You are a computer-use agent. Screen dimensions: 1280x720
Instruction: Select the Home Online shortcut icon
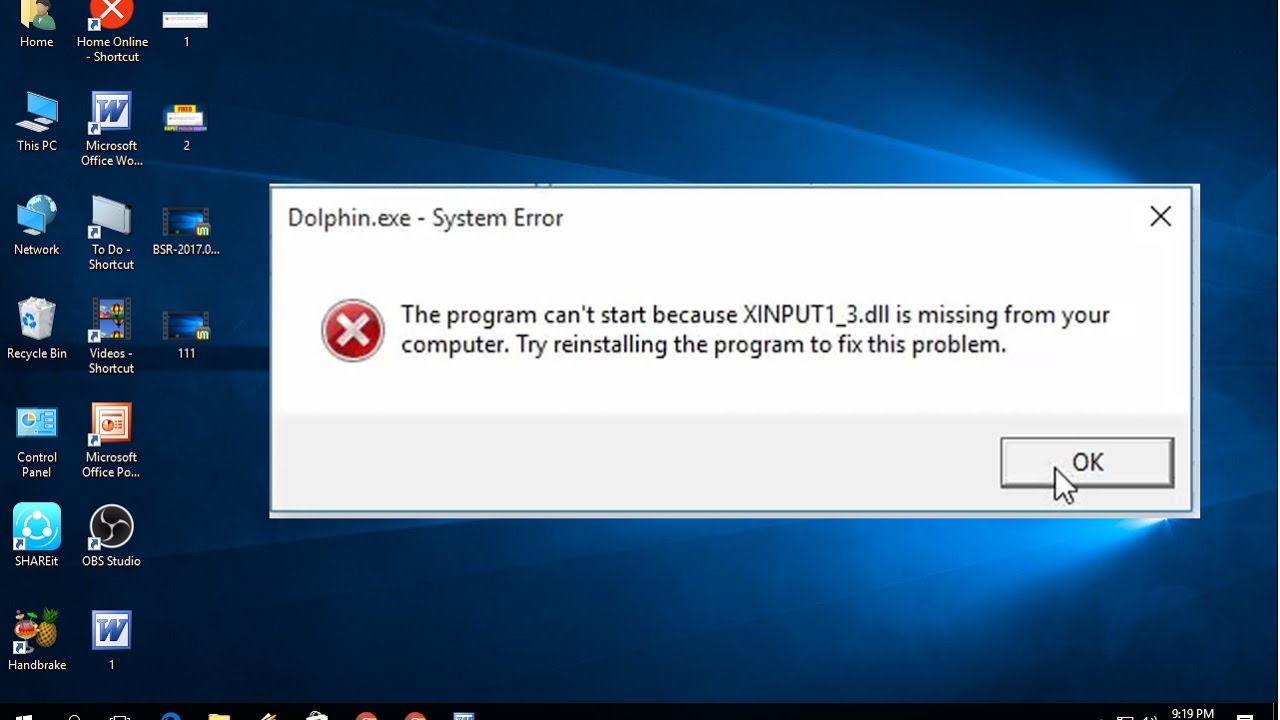pyautogui.click(x=112, y=32)
